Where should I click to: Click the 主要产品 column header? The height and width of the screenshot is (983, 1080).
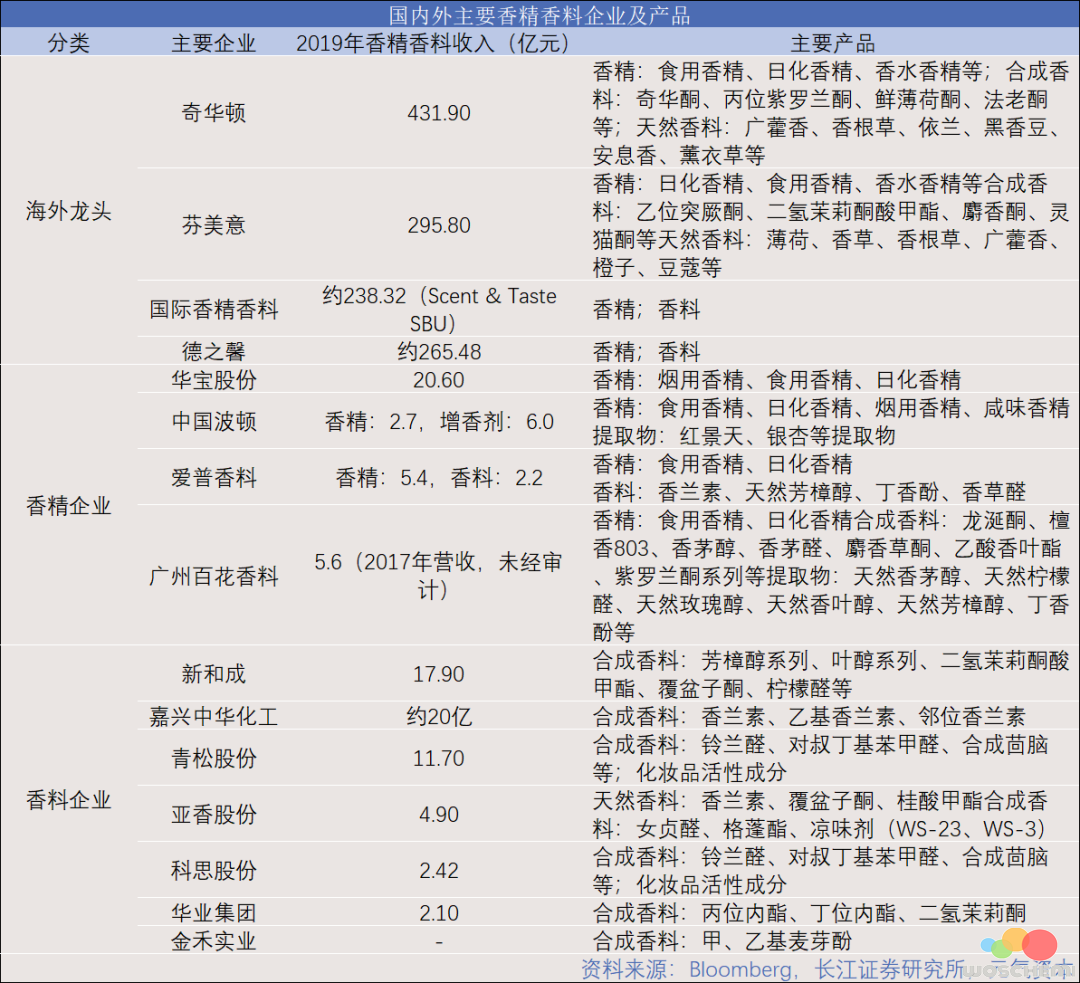[833, 43]
